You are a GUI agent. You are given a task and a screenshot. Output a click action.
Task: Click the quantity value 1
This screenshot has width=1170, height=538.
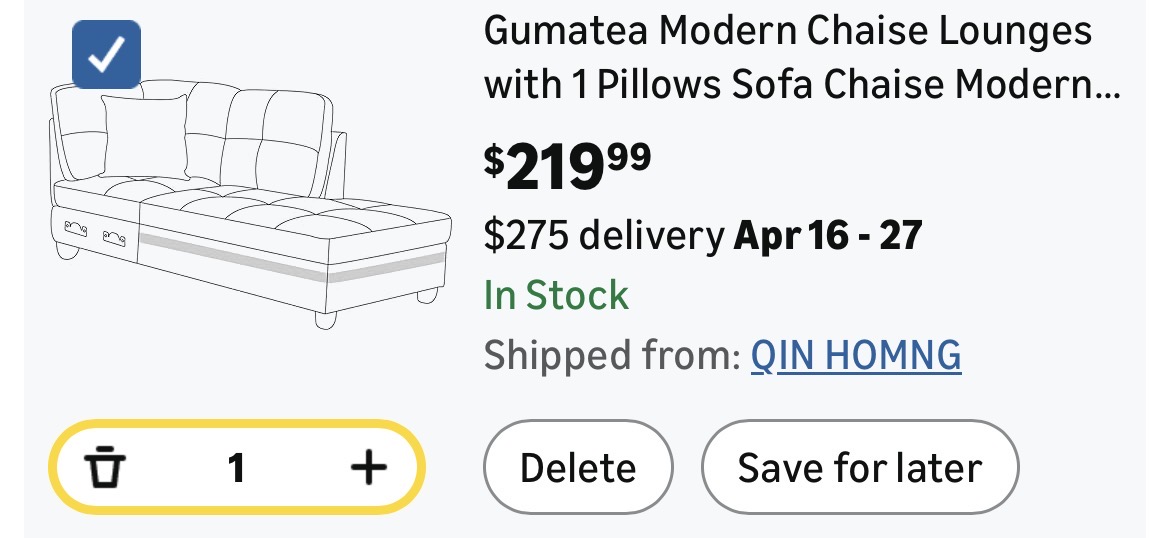(236, 467)
